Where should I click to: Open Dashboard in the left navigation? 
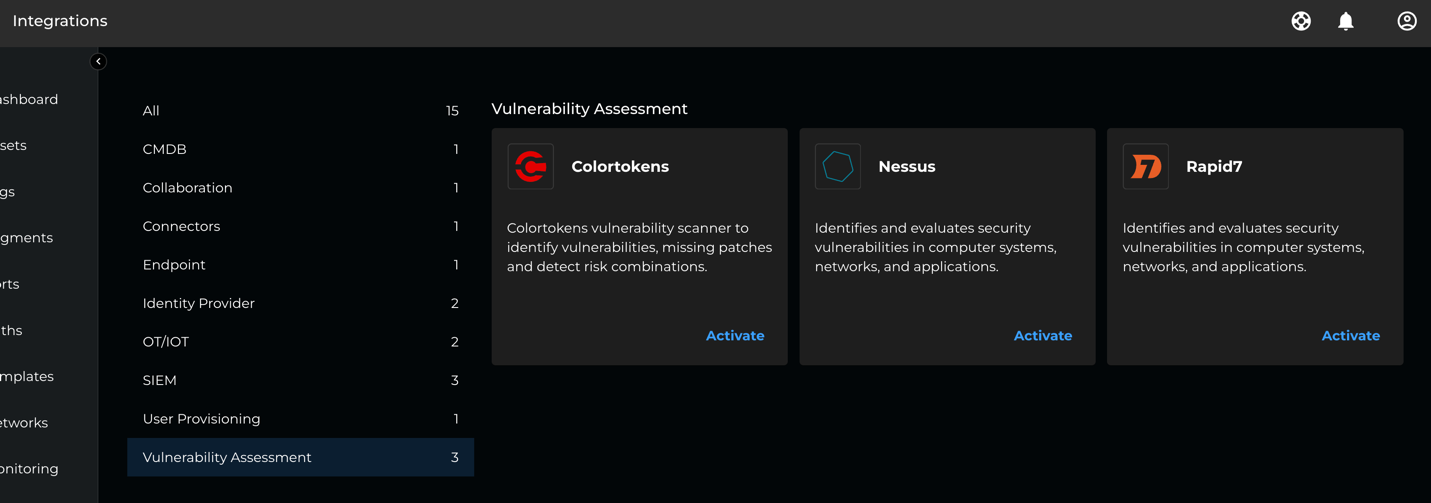30,100
